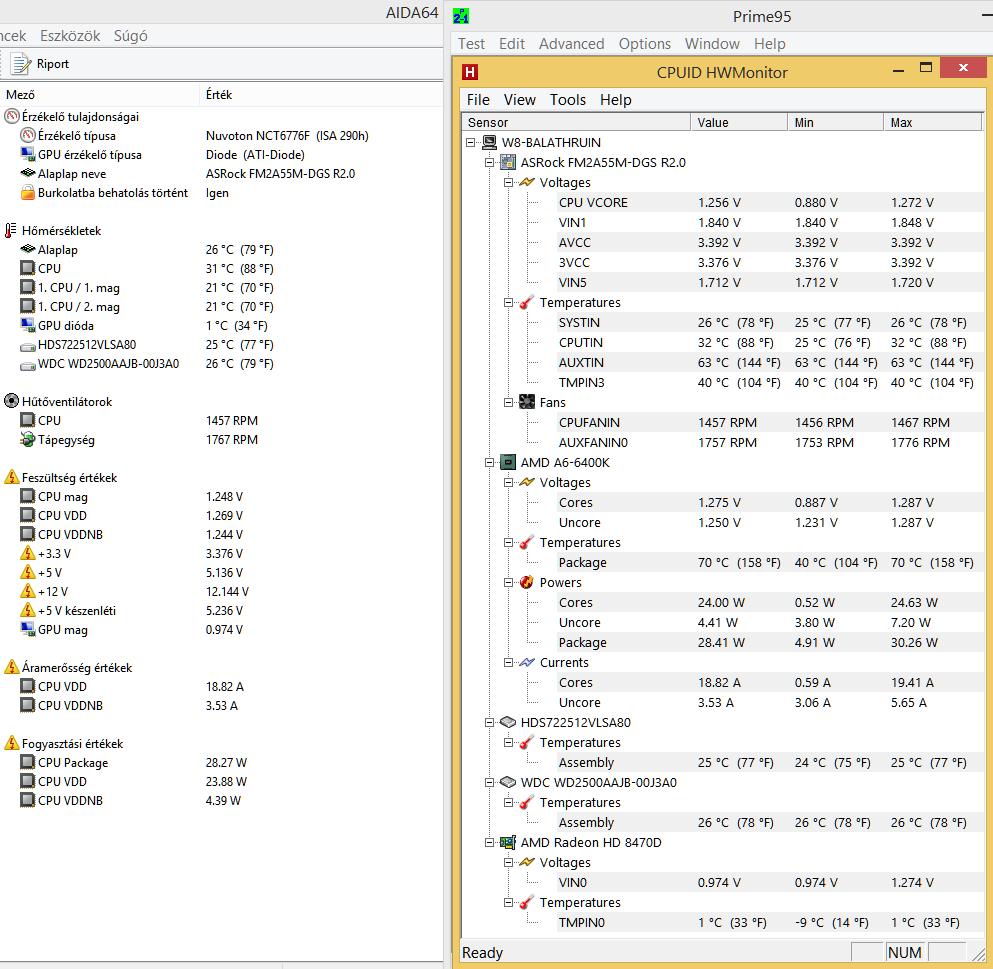Viewport: 993px width, 969px height.
Task: Click the Value column header in HWMonitor
Action: pyautogui.click(x=739, y=122)
